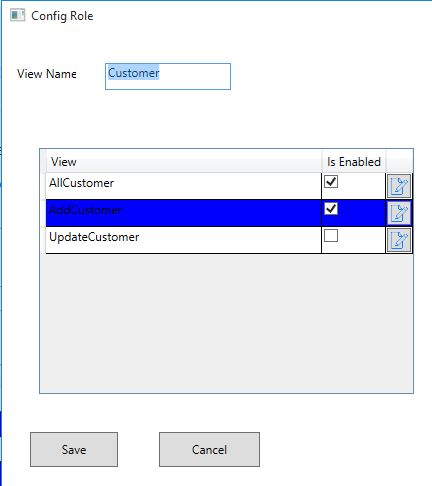Click the Cancel button
This screenshot has width=432, height=486.
tap(209, 449)
